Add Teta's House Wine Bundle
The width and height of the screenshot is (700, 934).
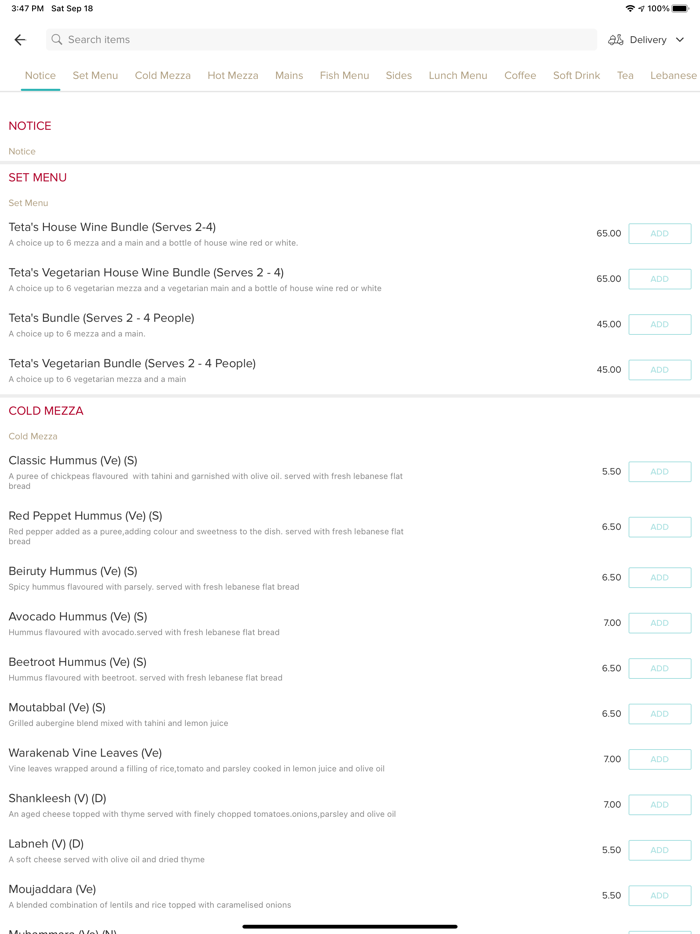[659, 234]
